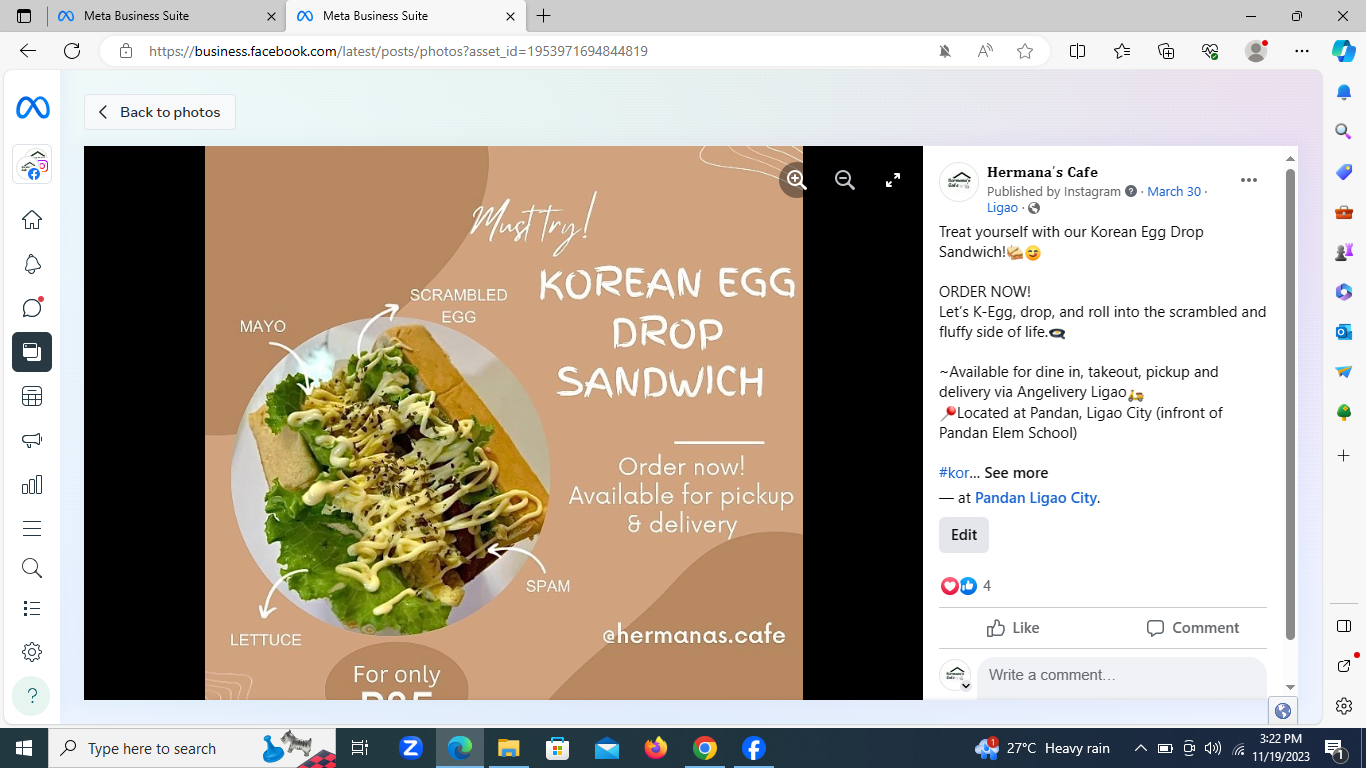Switch to the first Meta Business Suite tab
Viewport: 1366px width, 768px height.
[165, 16]
